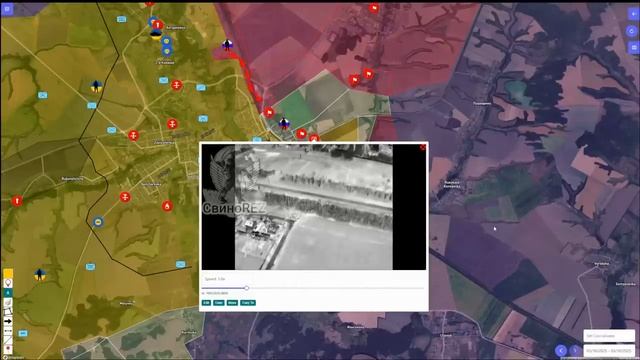Click the Set Coordinates input field
The image size is (640, 360).
pos(609,336)
